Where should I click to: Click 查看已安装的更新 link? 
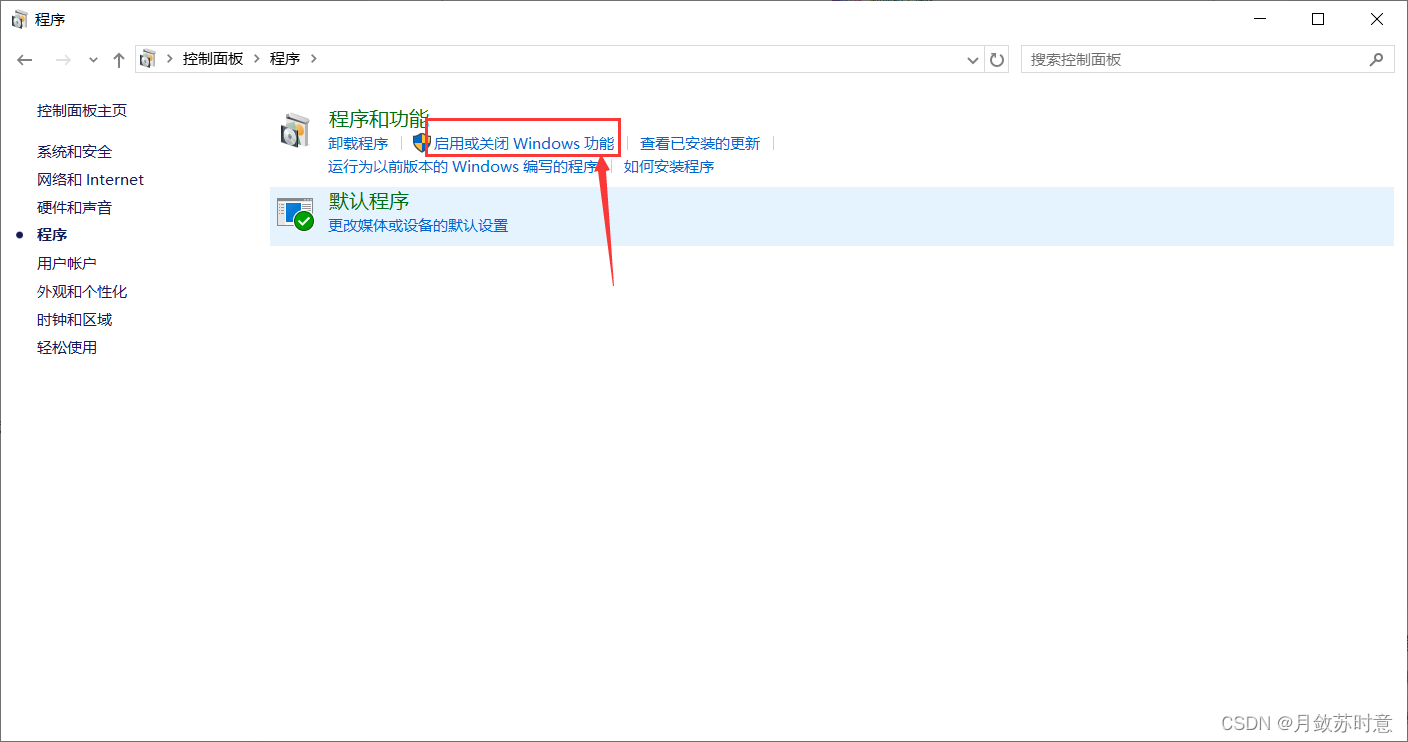pyautogui.click(x=700, y=144)
